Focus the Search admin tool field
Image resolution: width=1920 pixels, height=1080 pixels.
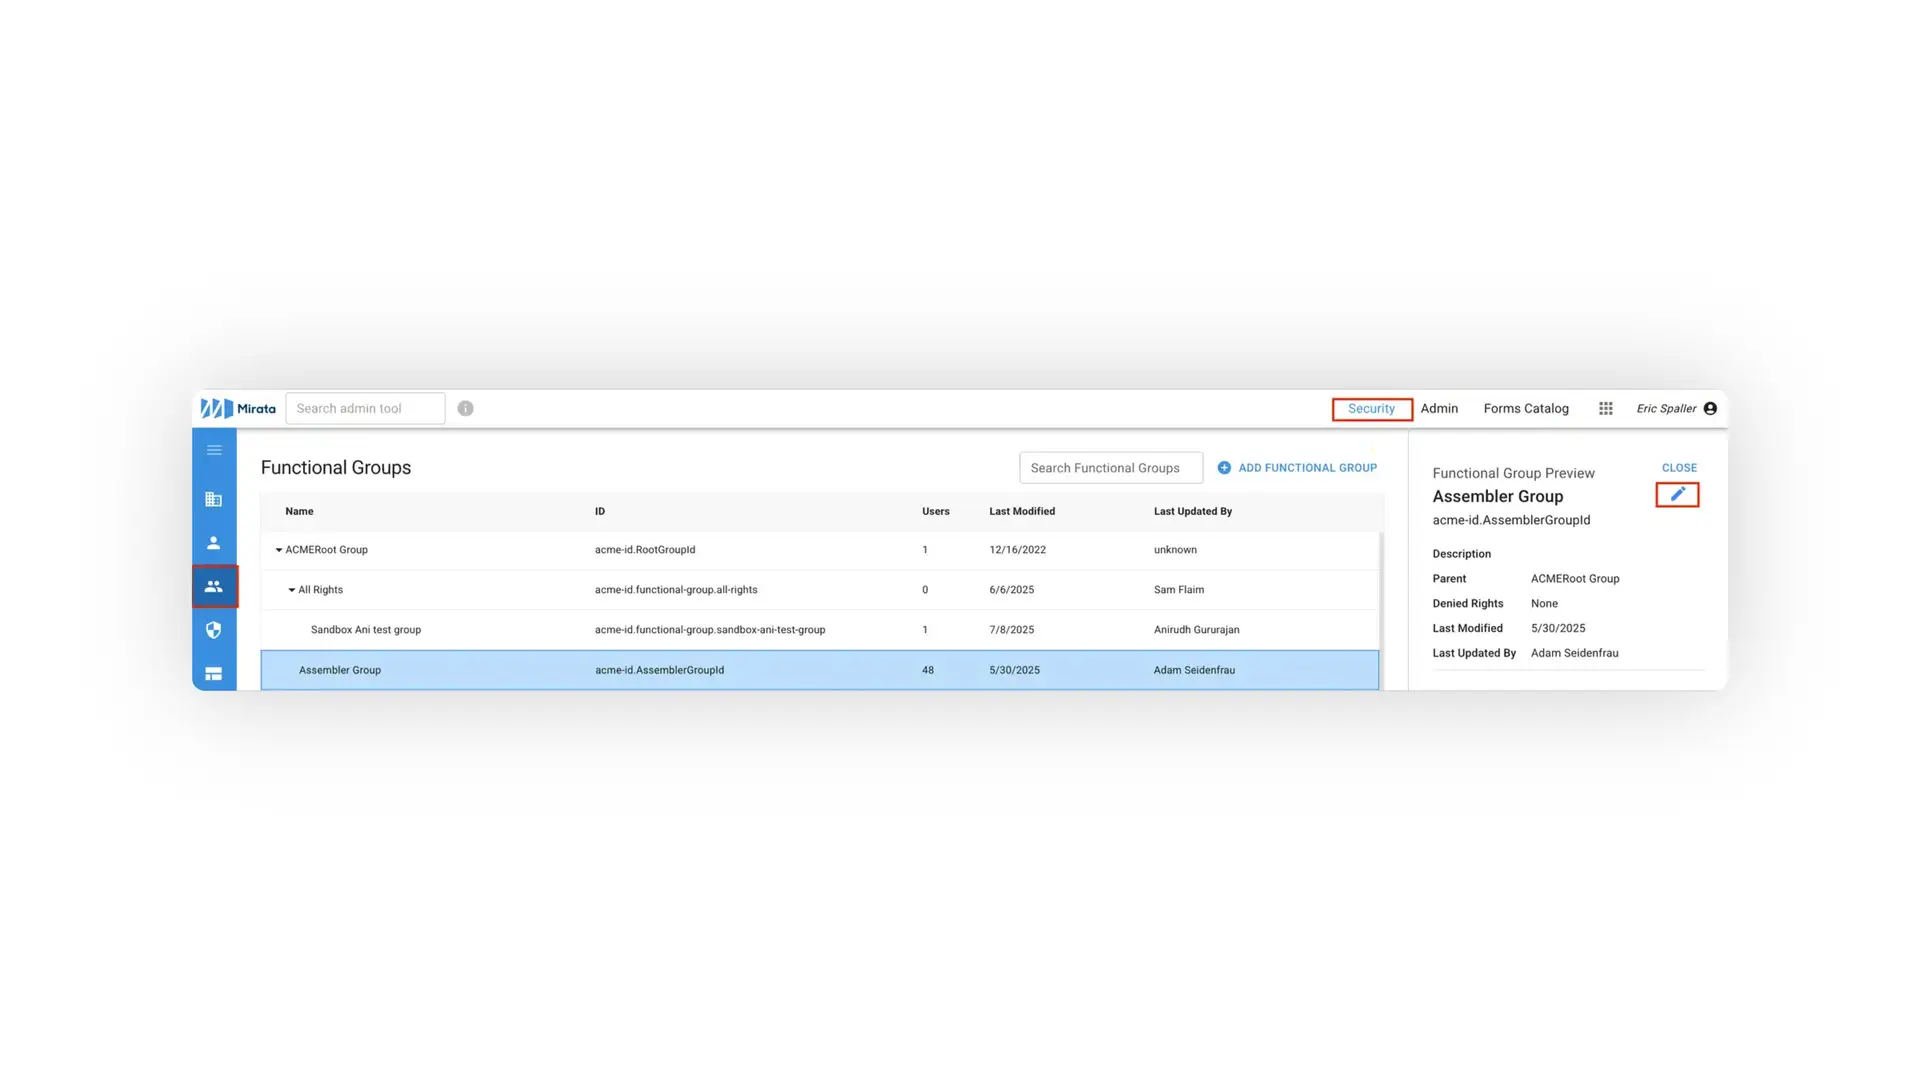[365, 408]
